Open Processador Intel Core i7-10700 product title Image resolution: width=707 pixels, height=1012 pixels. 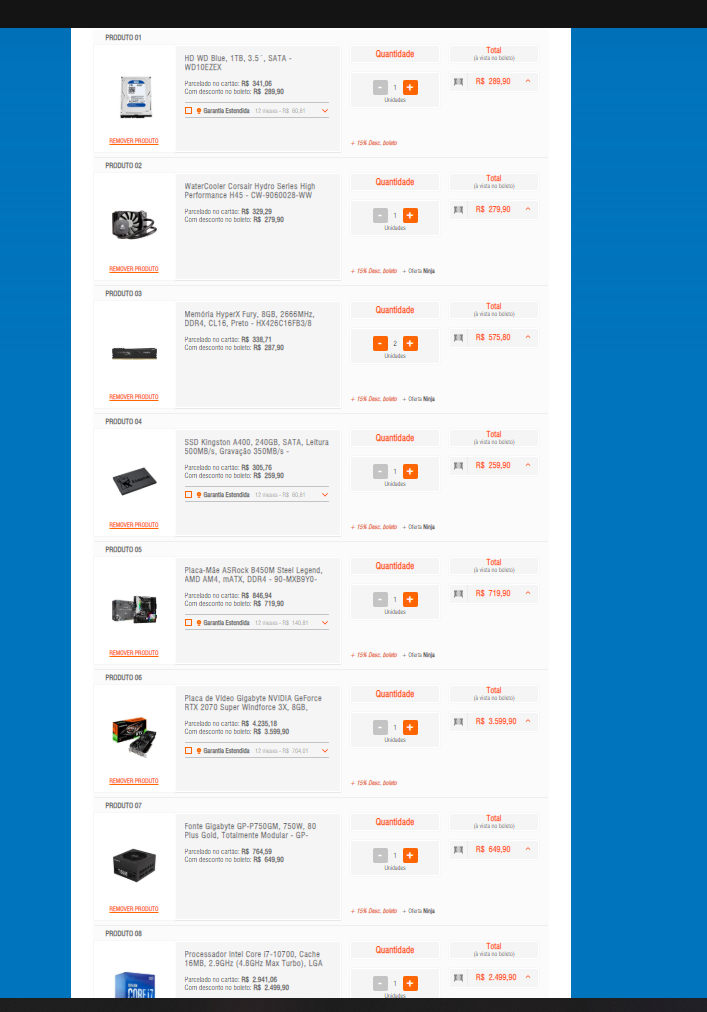click(x=253, y=958)
